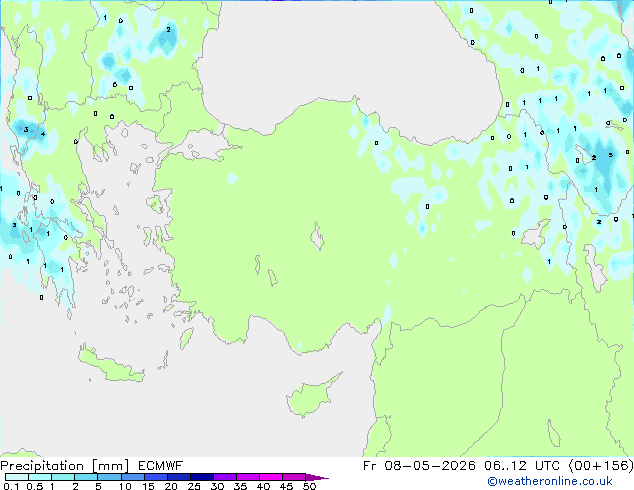Click the legend label "50"
The image size is (634, 490).
(x=309, y=486)
